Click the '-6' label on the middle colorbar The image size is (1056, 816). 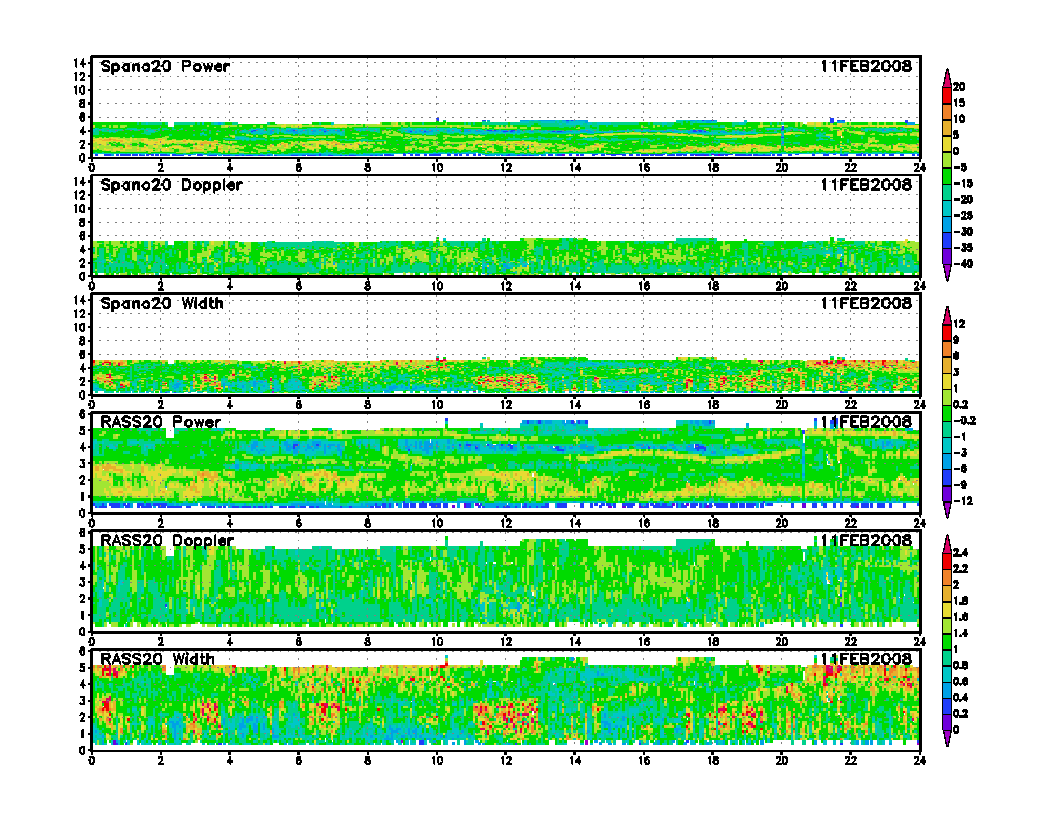(x=960, y=469)
